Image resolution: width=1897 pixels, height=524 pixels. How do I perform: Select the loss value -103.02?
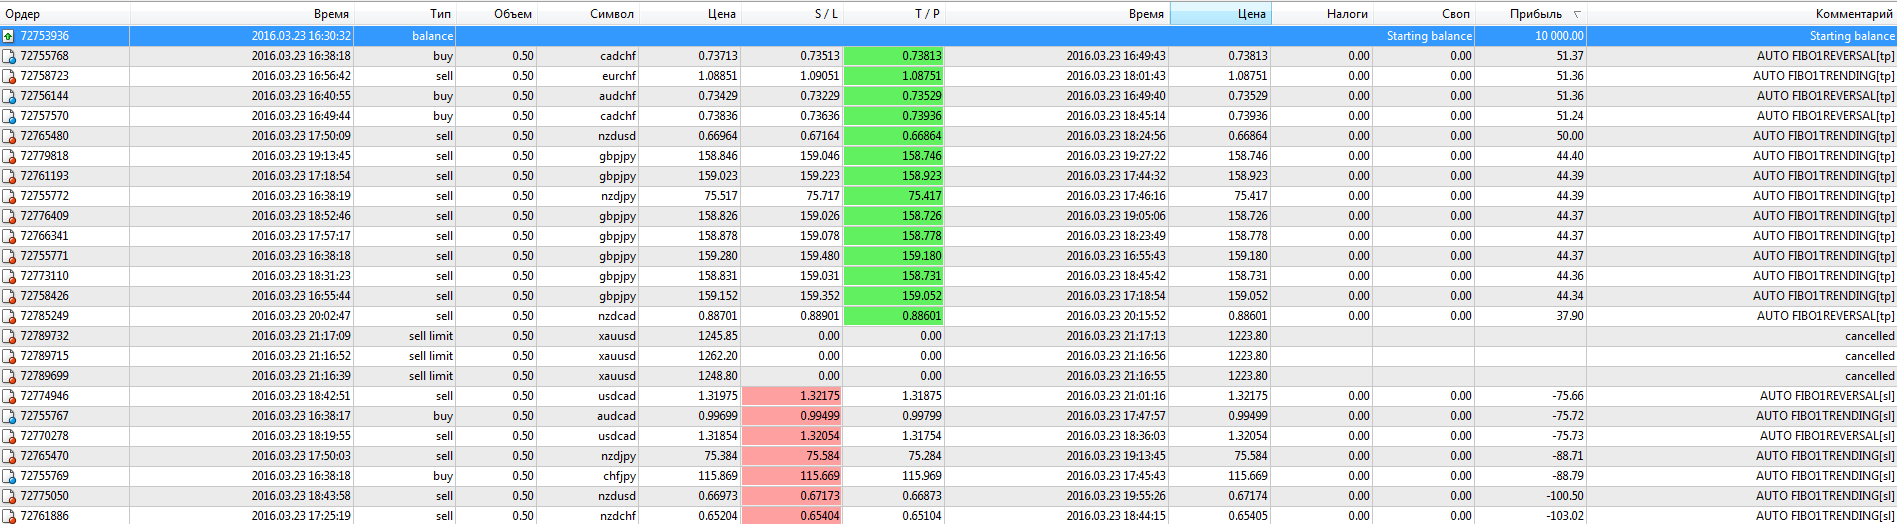pos(1565,516)
